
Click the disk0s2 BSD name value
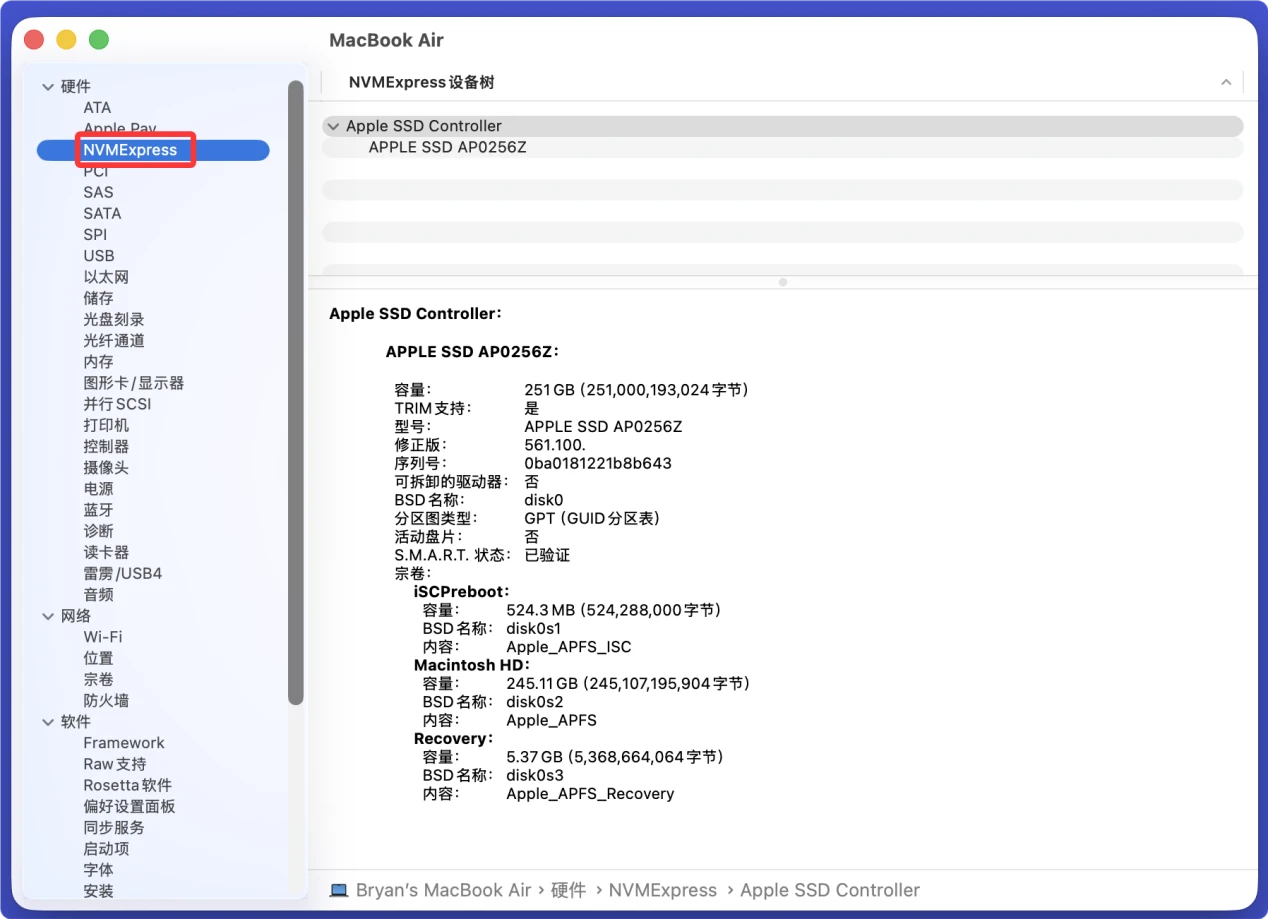pyautogui.click(x=534, y=702)
